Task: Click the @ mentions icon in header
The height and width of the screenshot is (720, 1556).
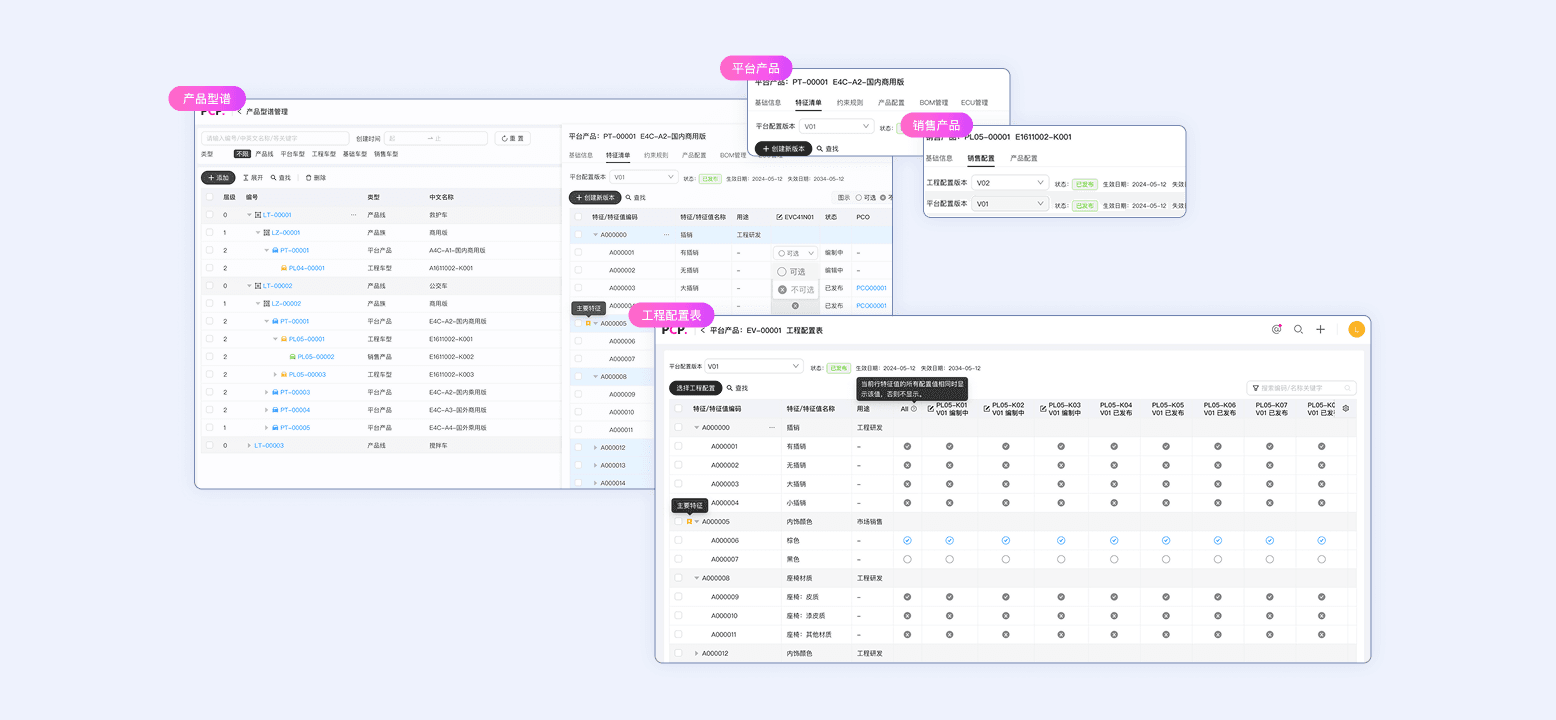Action: [1276, 329]
